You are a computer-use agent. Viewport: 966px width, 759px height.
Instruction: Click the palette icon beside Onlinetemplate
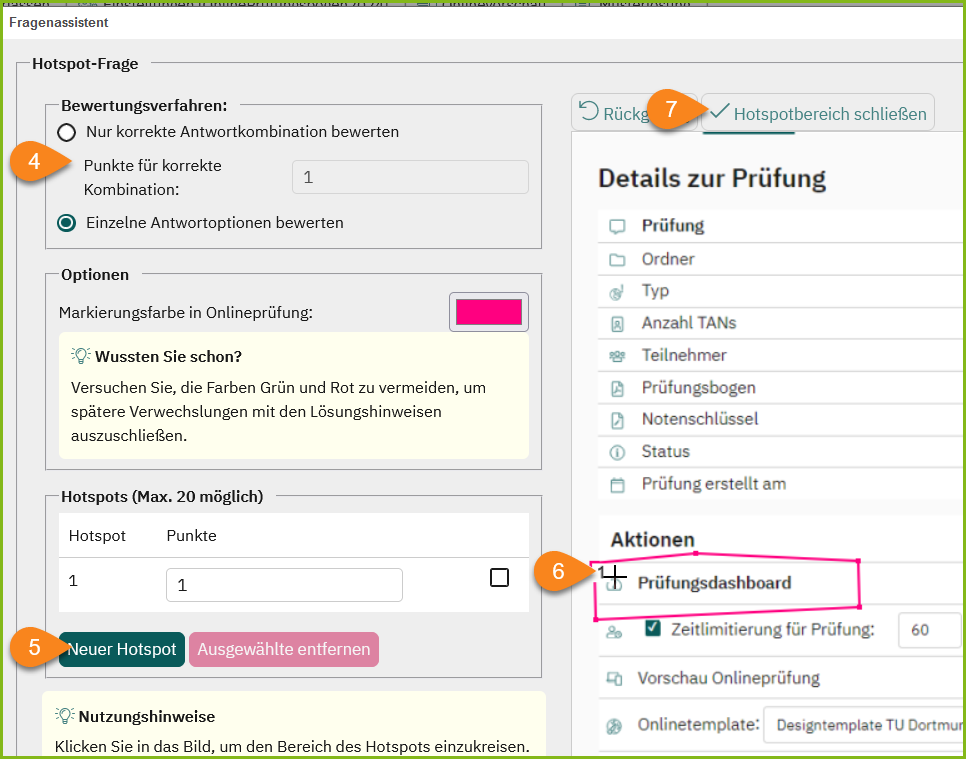[x=614, y=726]
